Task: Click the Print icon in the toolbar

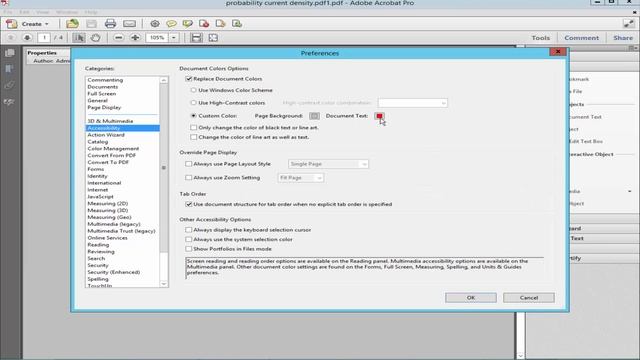Action: [110, 24]
